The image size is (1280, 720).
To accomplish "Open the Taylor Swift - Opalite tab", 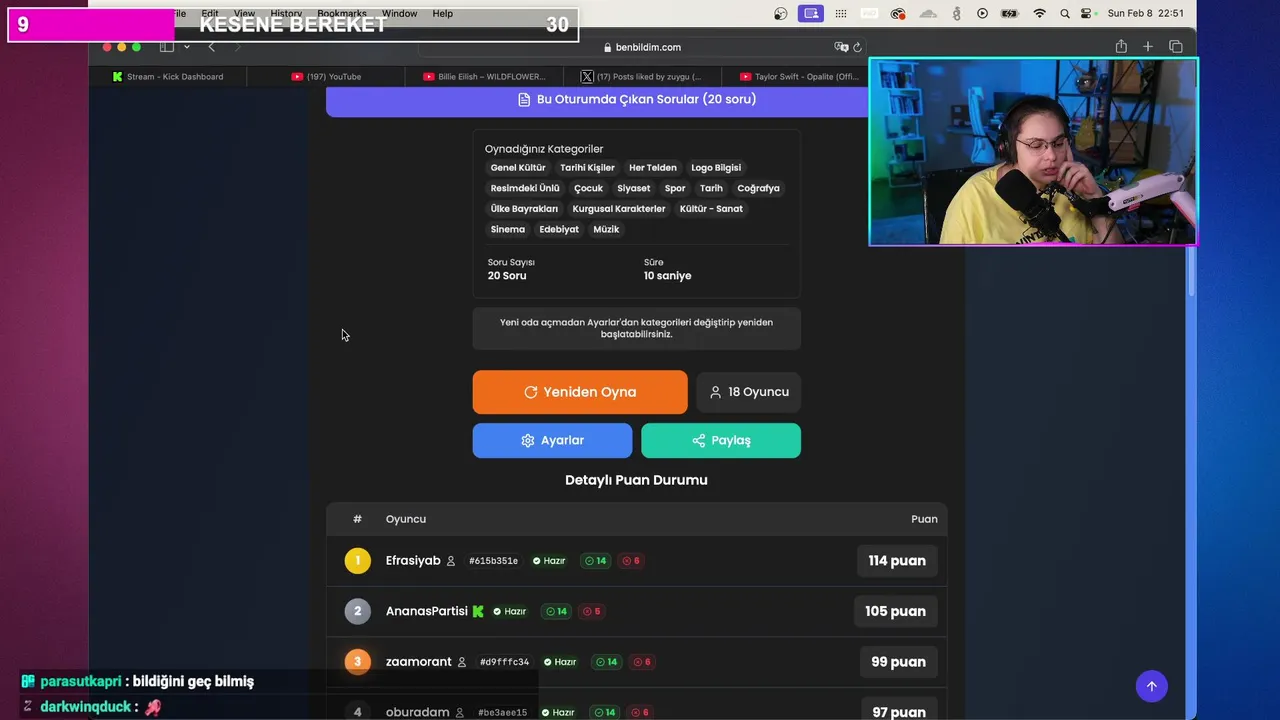I will [799, 76].
